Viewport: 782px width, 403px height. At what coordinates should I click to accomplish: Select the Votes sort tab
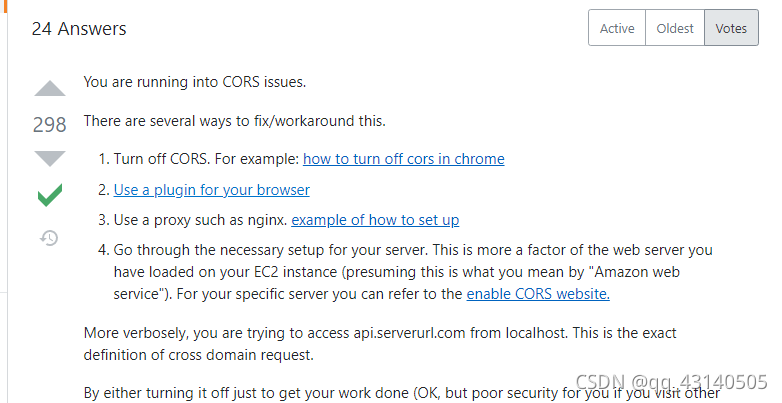[x=731, y=28]
